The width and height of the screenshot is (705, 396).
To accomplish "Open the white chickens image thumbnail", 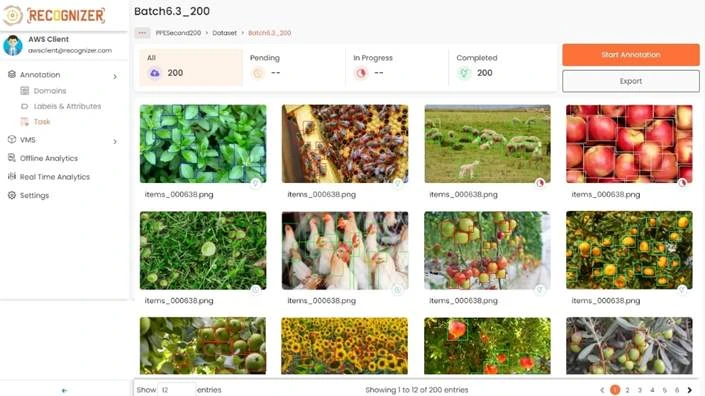I will click(x=345, y=250).
